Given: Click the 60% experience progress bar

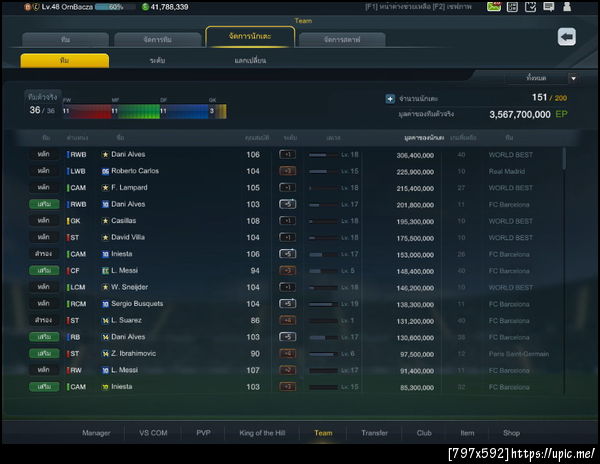Looking at the screenshot, I should tap(115, 7).
